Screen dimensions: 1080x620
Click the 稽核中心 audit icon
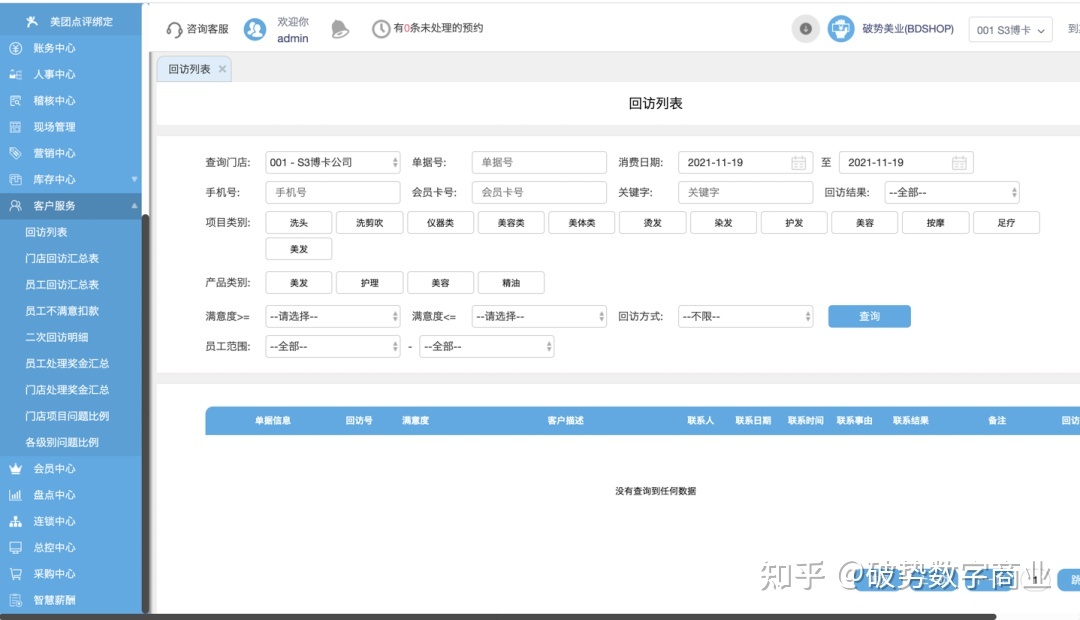point(15,101)
